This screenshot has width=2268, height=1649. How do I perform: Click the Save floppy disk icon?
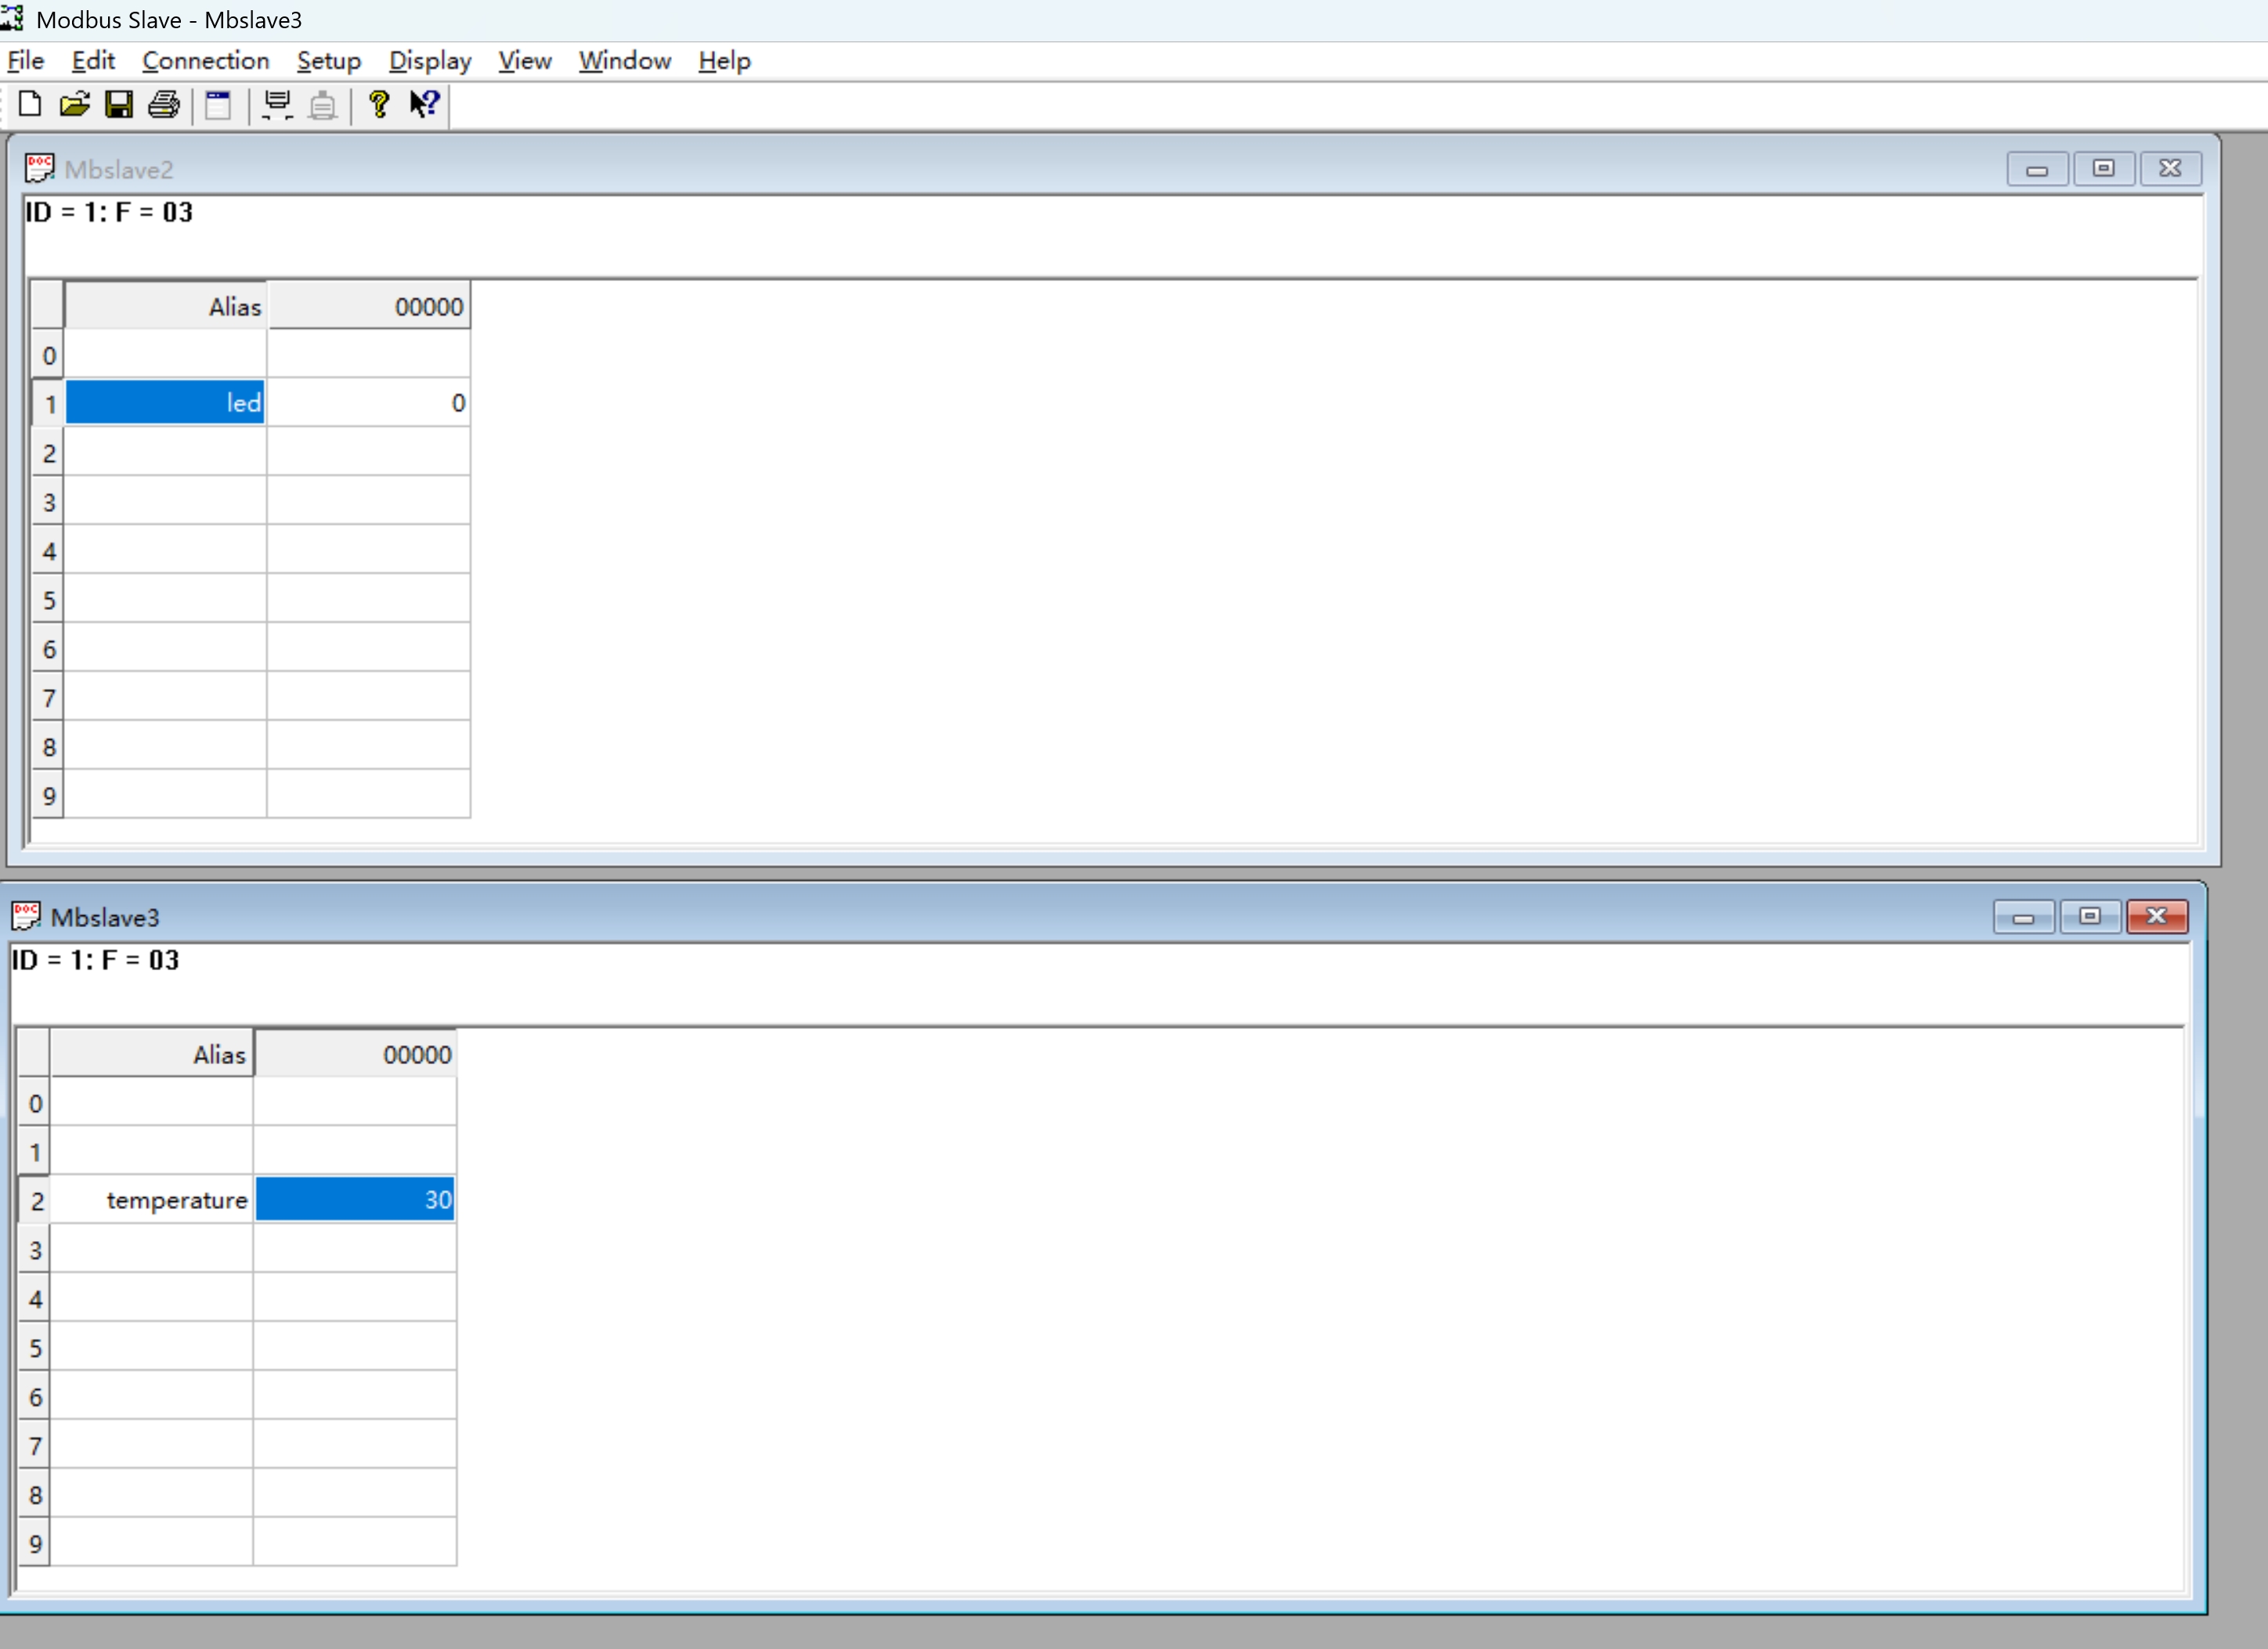click(x=119, y=105)
